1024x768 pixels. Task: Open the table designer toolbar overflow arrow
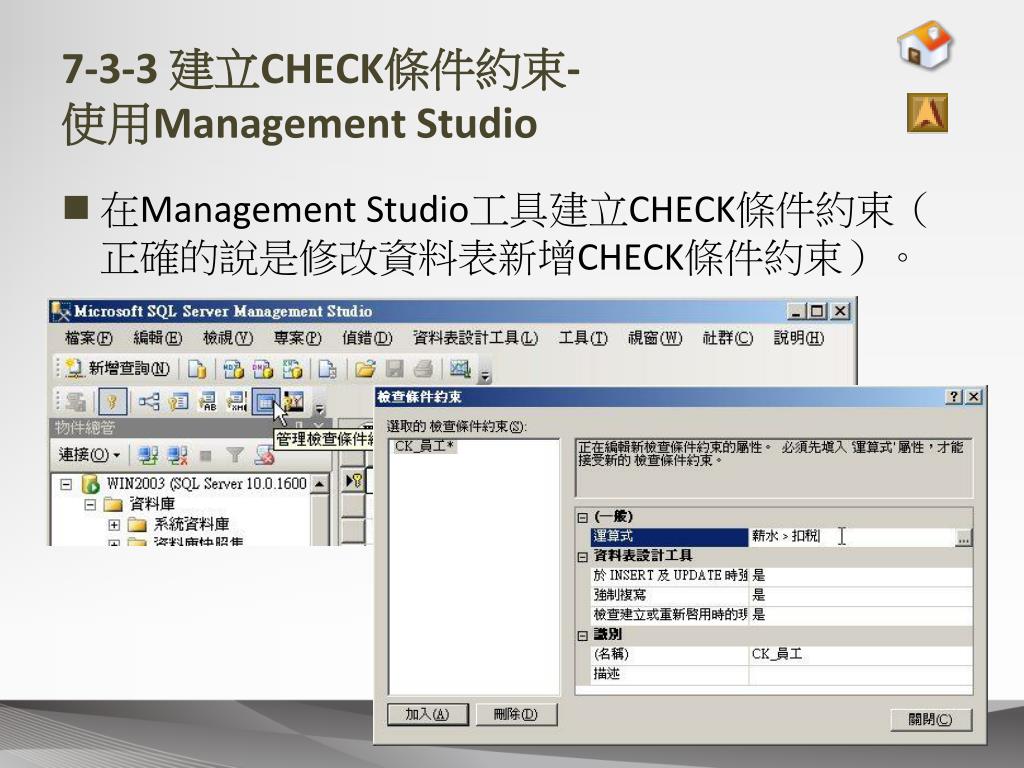coord(319,409)
